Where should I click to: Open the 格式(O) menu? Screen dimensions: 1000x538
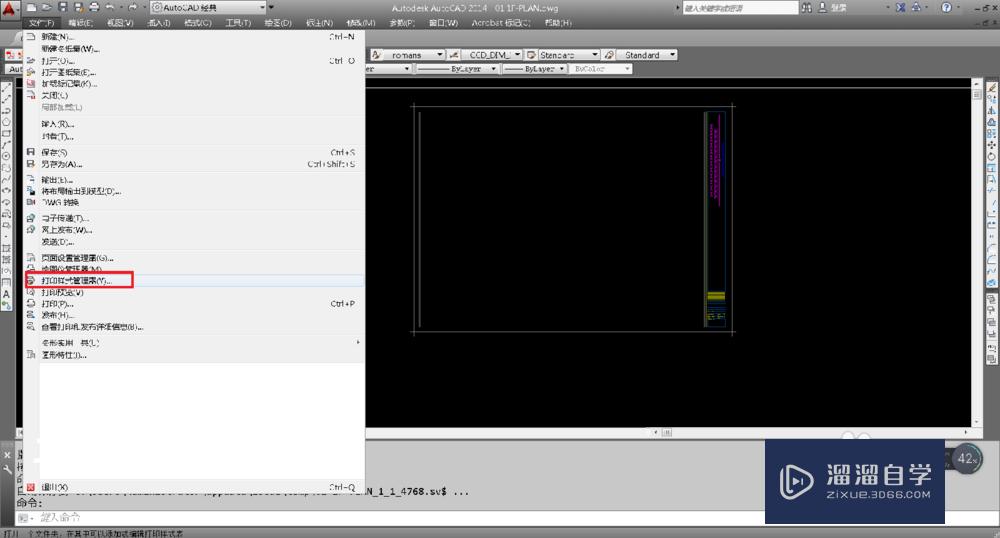coord(198,23)
